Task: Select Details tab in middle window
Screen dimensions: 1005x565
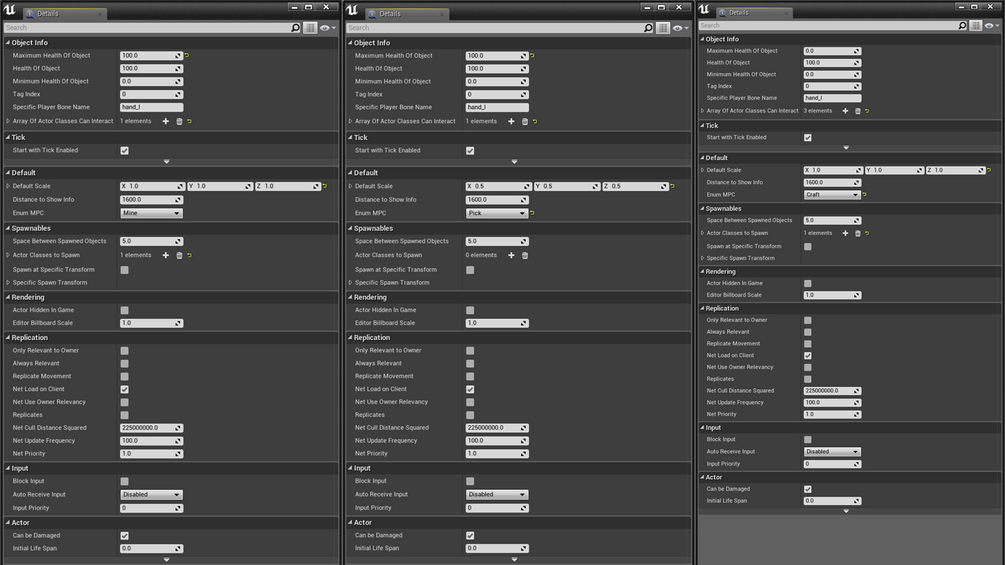Action: click(406, 13)
